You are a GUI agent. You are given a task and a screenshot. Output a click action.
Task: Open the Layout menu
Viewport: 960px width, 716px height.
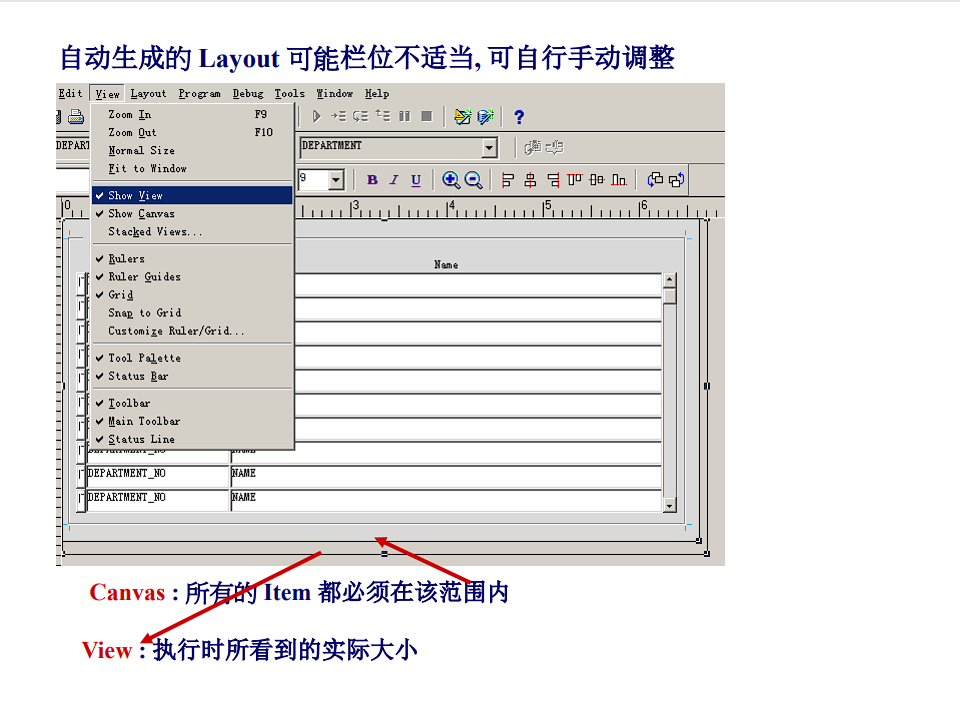point(148,94)
